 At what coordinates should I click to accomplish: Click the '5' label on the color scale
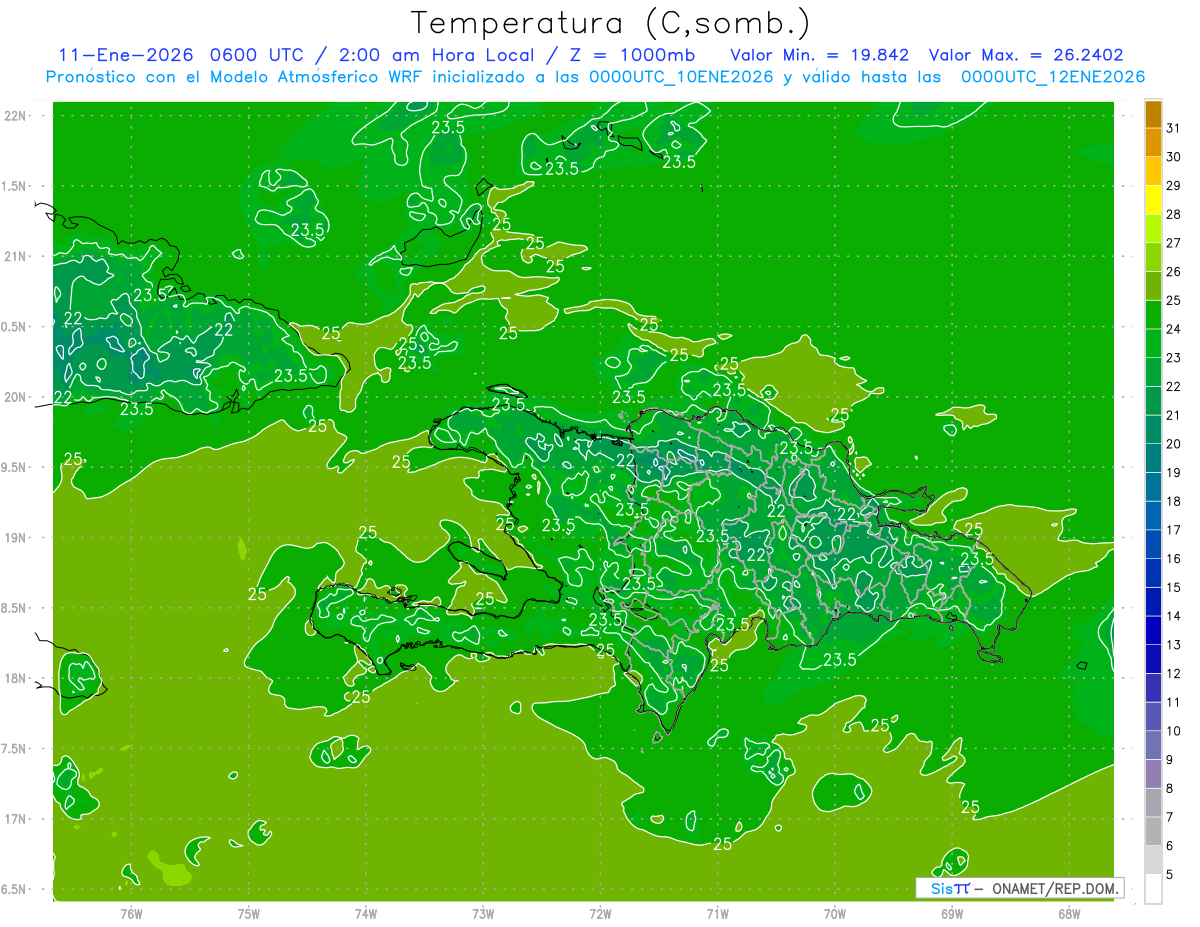click(x=1170, y=875)
